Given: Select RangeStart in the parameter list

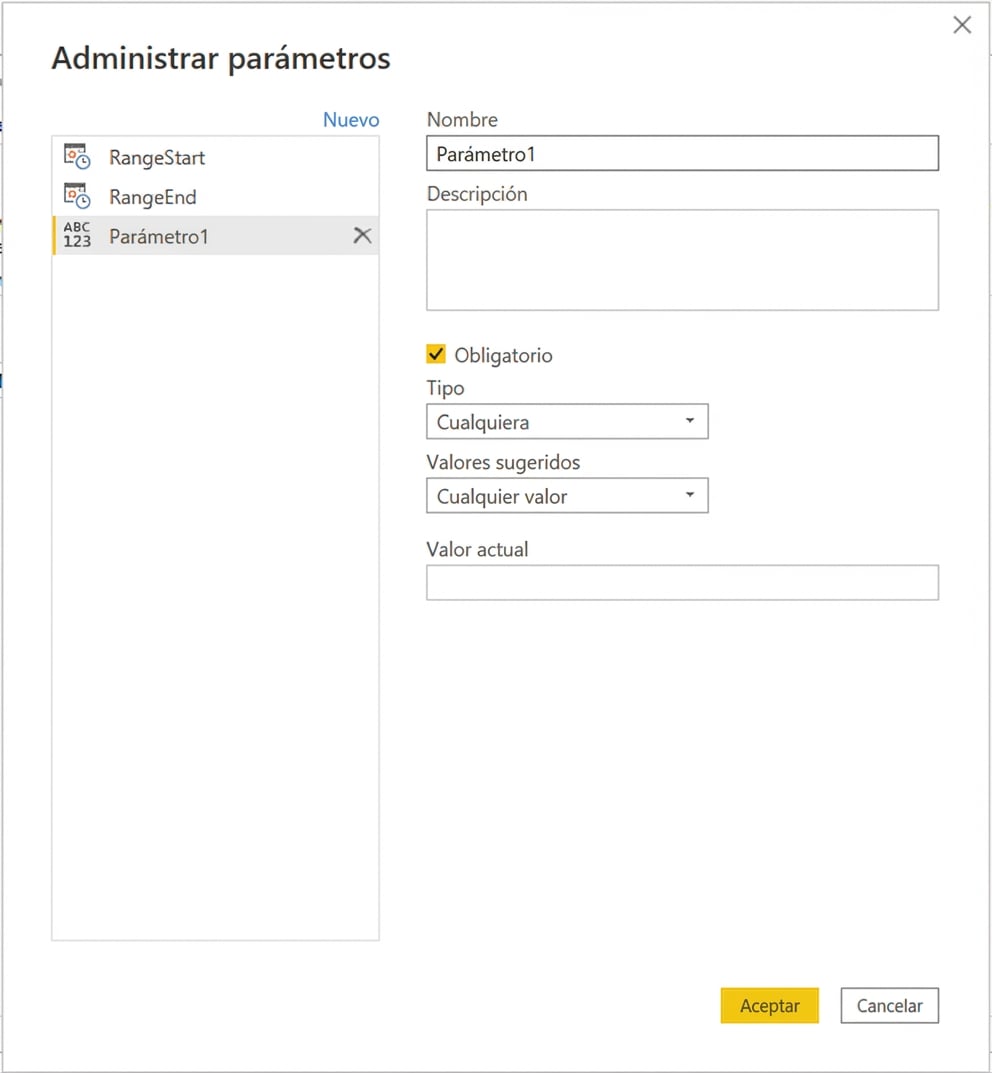Looking at the screenshot, I should pos(216,157).
